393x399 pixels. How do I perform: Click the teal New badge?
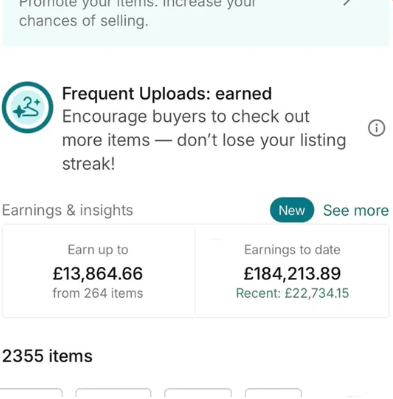[292, 210]
